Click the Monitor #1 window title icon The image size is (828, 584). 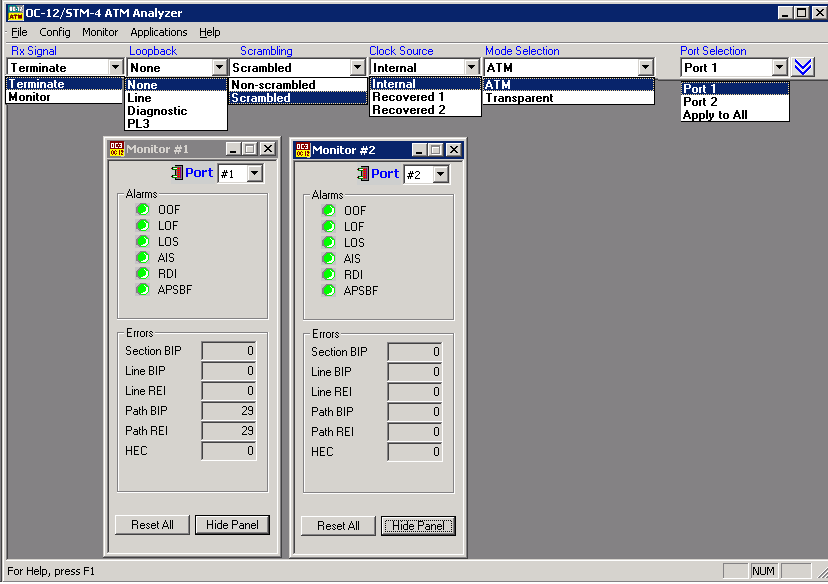pos(116,149)
